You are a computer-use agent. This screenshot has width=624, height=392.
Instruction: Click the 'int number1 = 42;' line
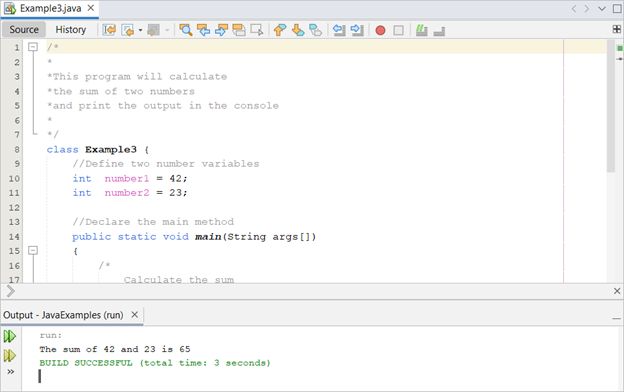coord(130,178)
